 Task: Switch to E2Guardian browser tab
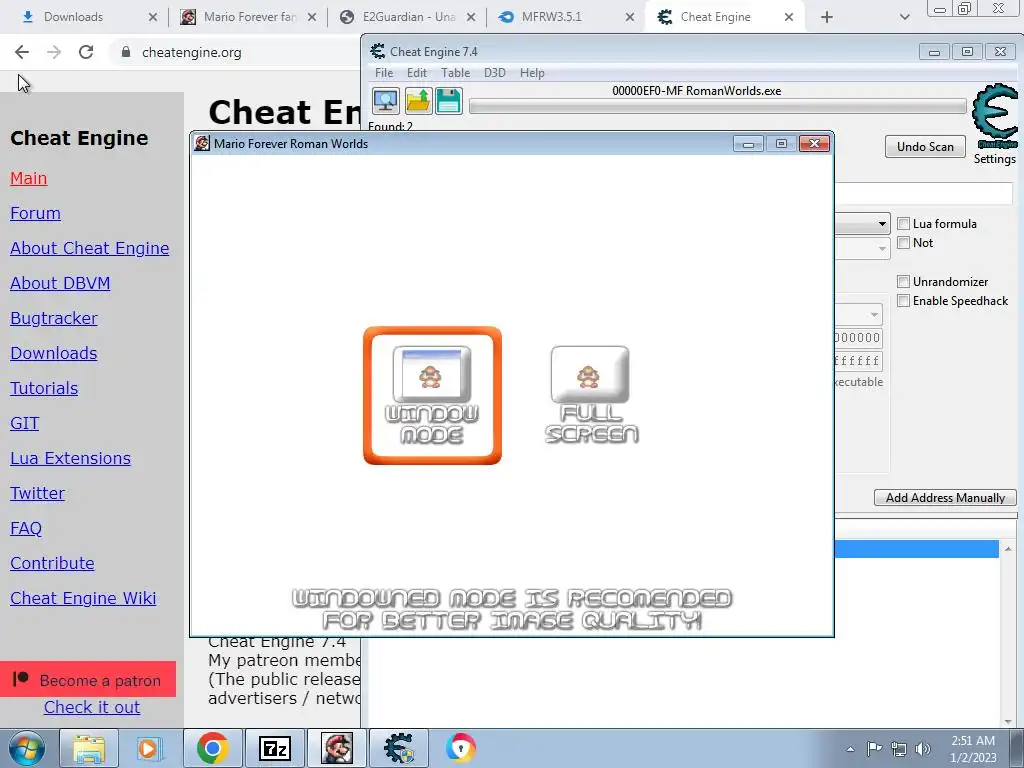point(408,17)
